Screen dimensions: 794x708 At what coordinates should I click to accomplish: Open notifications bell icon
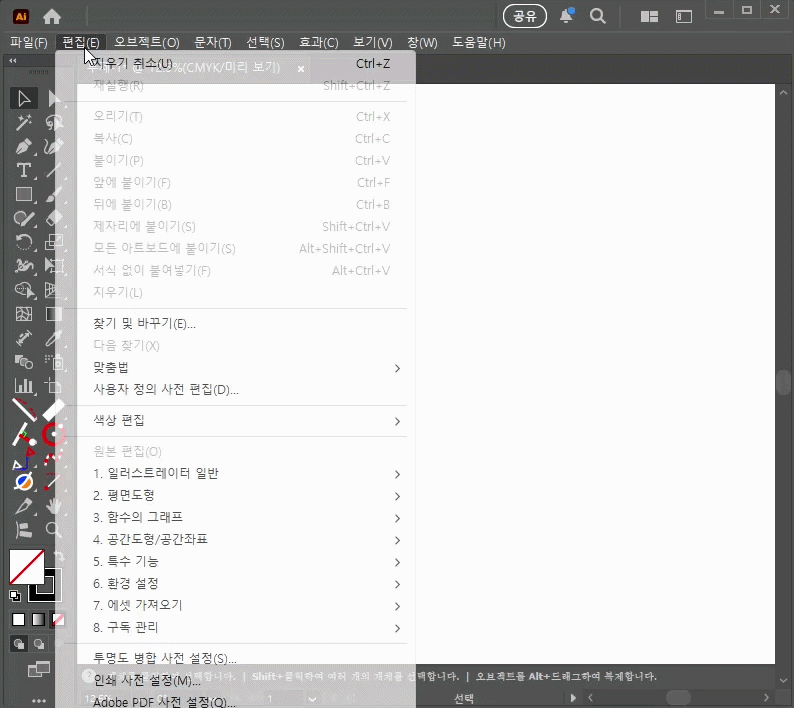(567, 16)
